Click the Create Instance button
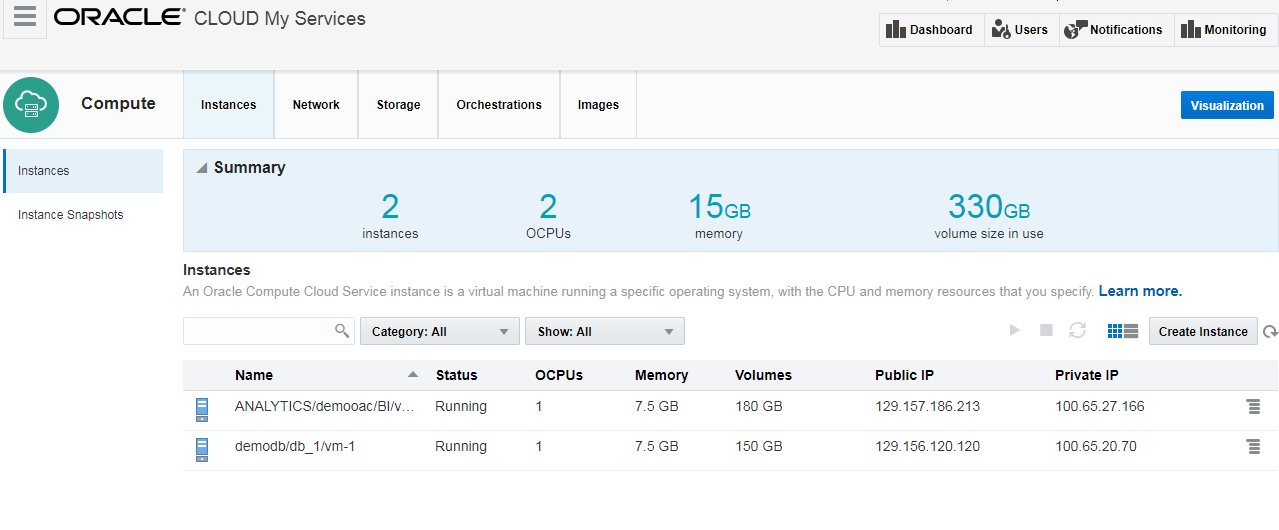The height and width of the screenshot is (530, 1279). tap(1202, 332)
